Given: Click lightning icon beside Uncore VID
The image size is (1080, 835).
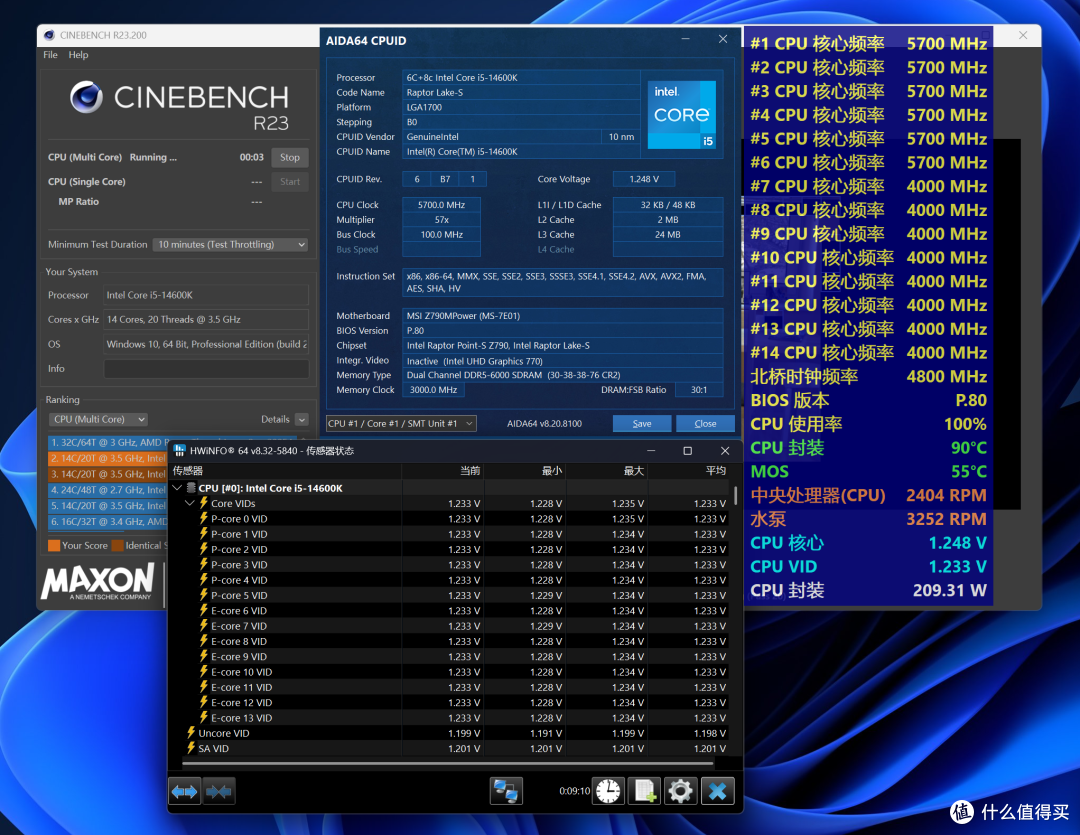Looking at the screenshot, I should [x=191, y=732].
